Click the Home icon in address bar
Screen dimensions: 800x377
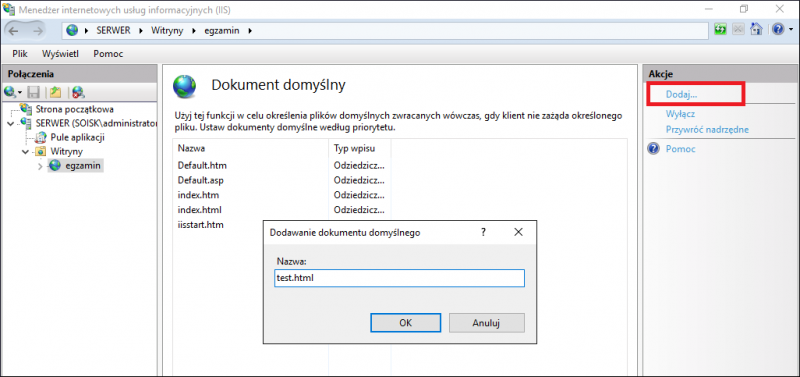[756, 30]
